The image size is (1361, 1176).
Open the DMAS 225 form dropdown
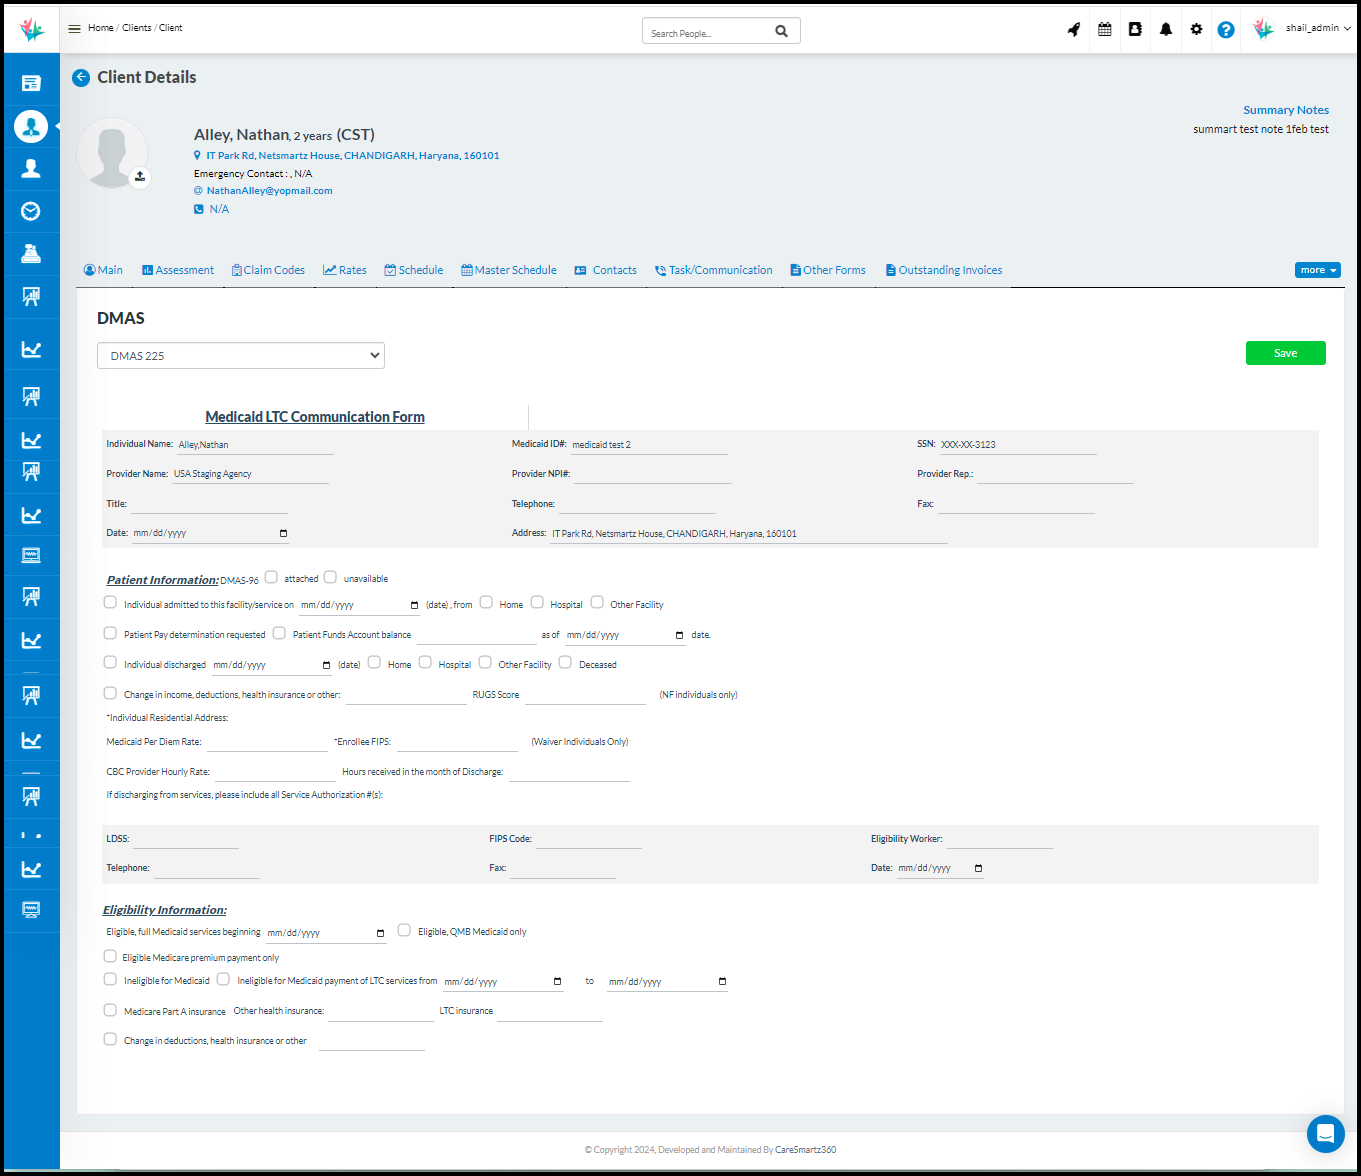pos(240,356)
